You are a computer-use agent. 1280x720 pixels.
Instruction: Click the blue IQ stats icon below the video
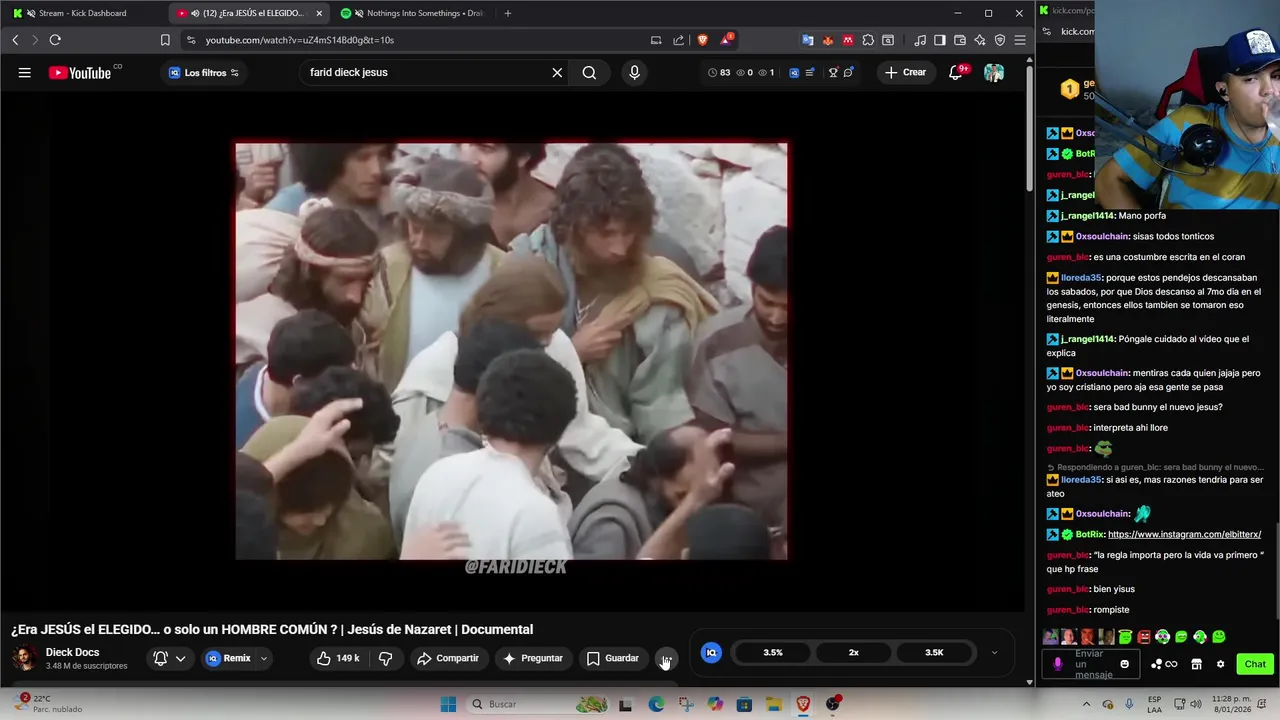(711, 652)
